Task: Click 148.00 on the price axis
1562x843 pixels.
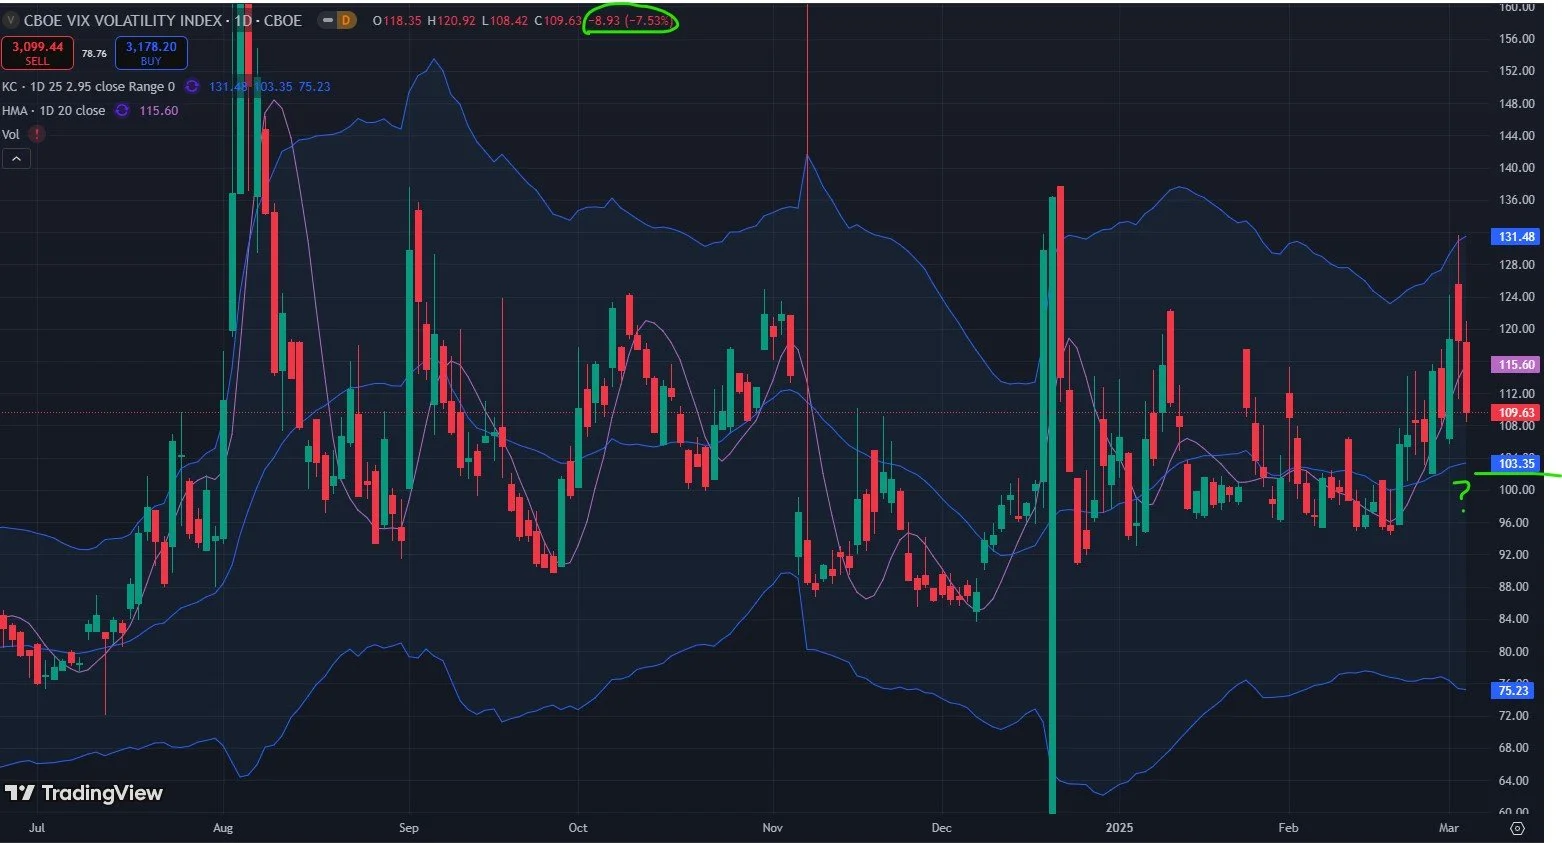Action: coord(1516,103)
